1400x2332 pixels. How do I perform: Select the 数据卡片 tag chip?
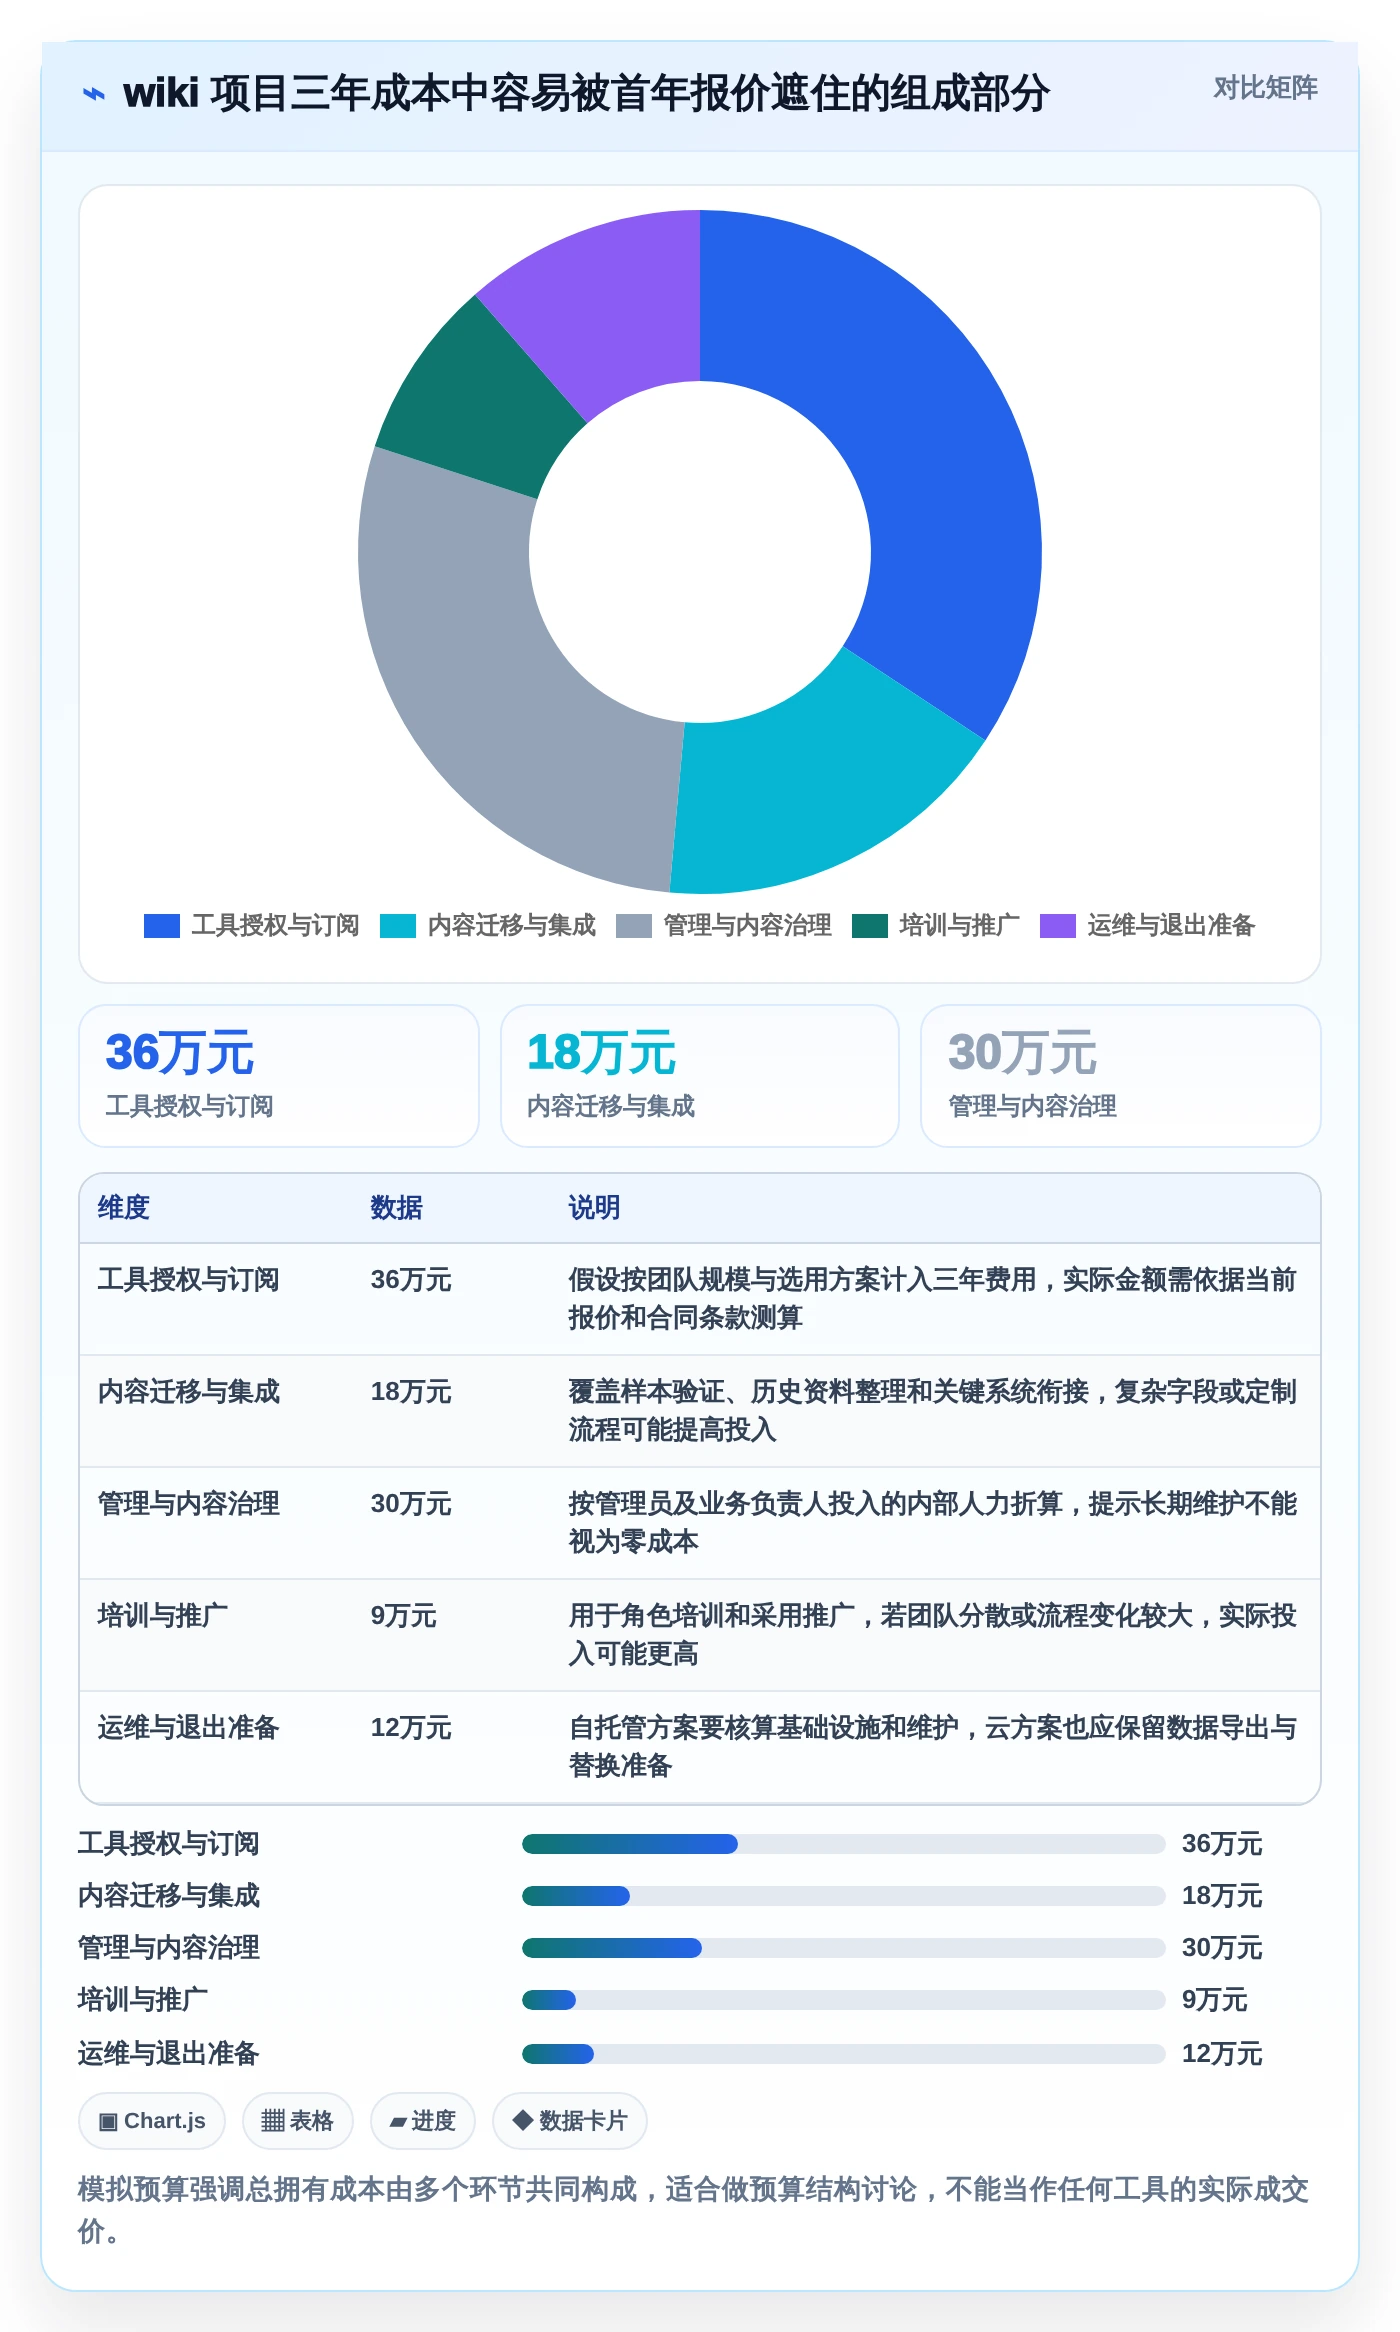570,2121
